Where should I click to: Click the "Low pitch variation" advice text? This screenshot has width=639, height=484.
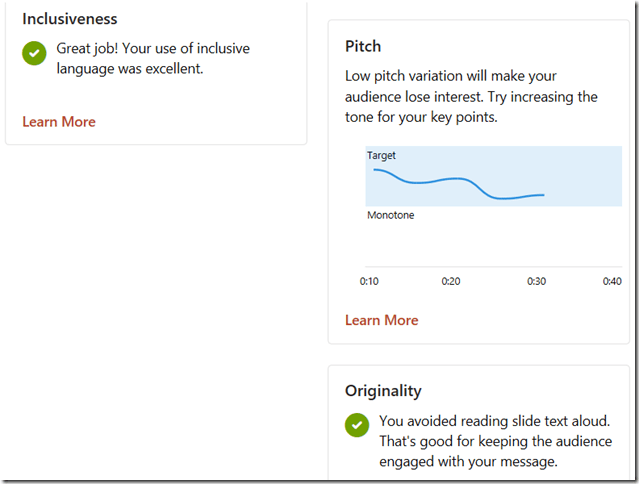coord(471,96)
